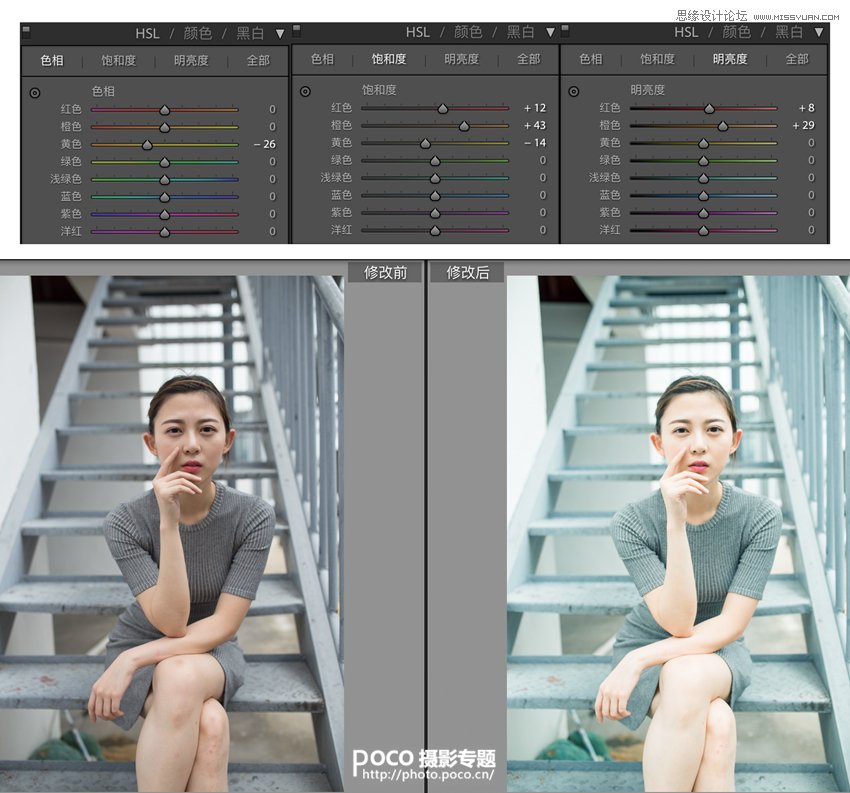Click the +8 value of 红色 luminance

pyautogui.click(x=807, y=108)
